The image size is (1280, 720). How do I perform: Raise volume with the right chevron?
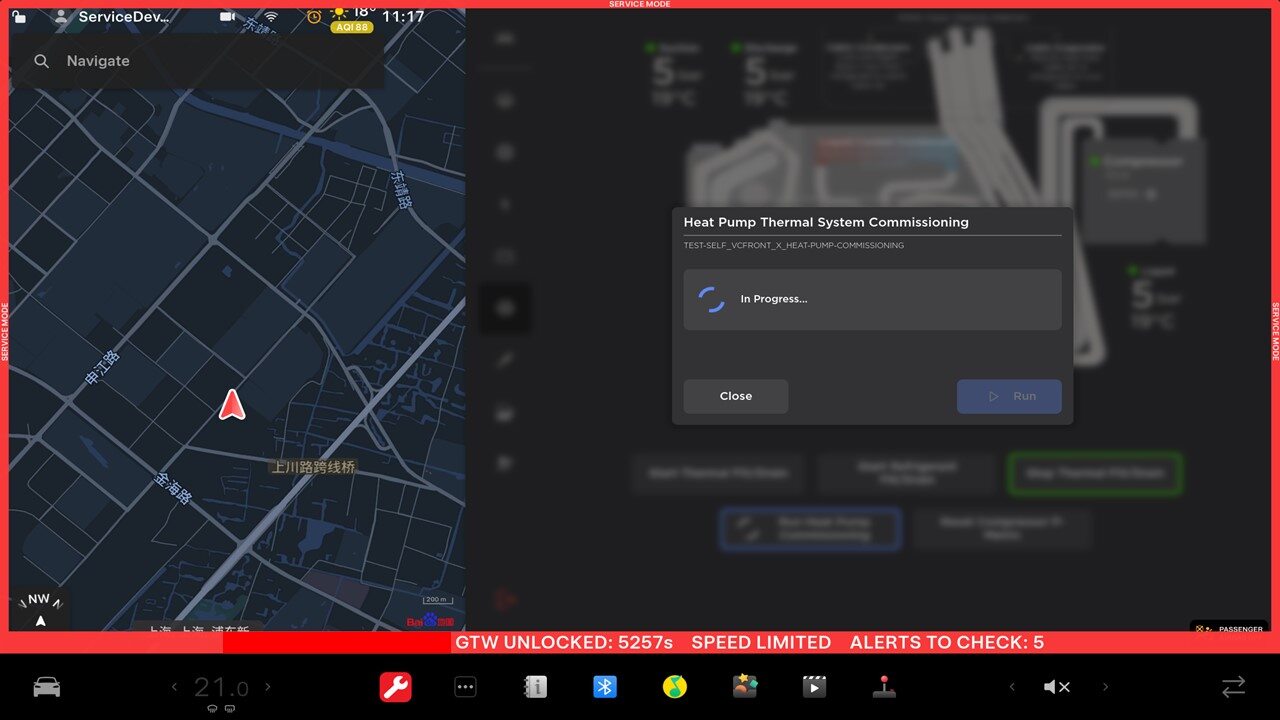1105,687
